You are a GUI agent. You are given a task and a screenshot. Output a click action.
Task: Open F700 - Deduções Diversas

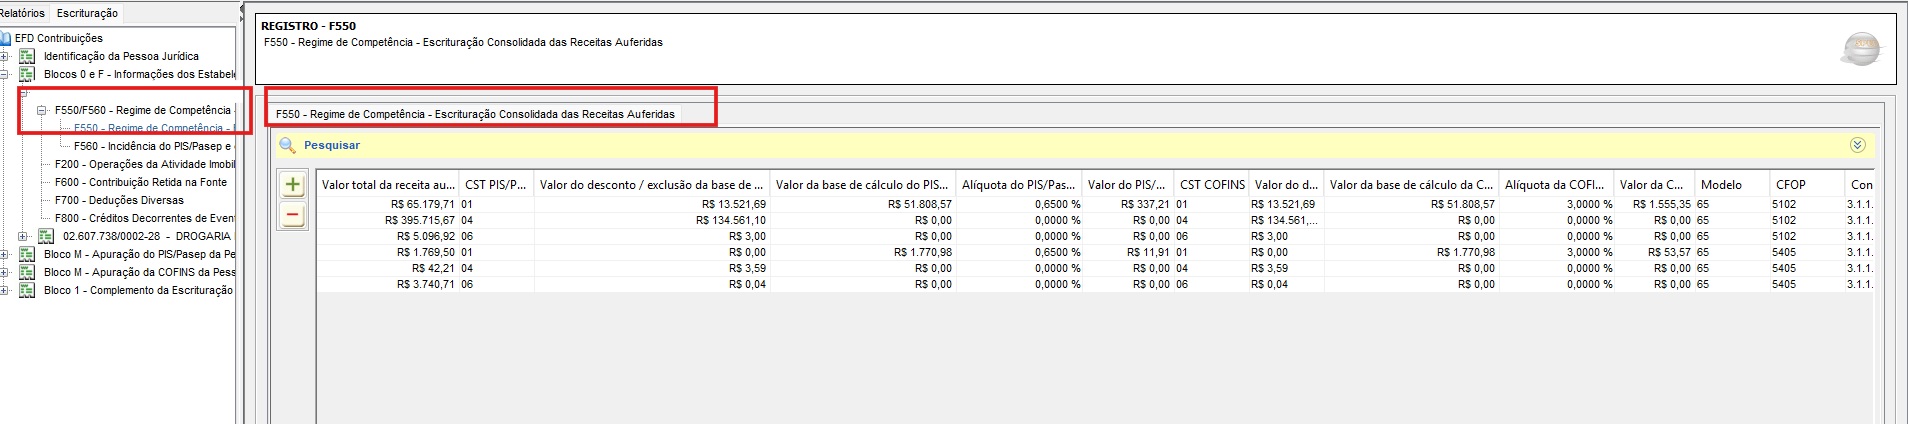coord(119,200)
